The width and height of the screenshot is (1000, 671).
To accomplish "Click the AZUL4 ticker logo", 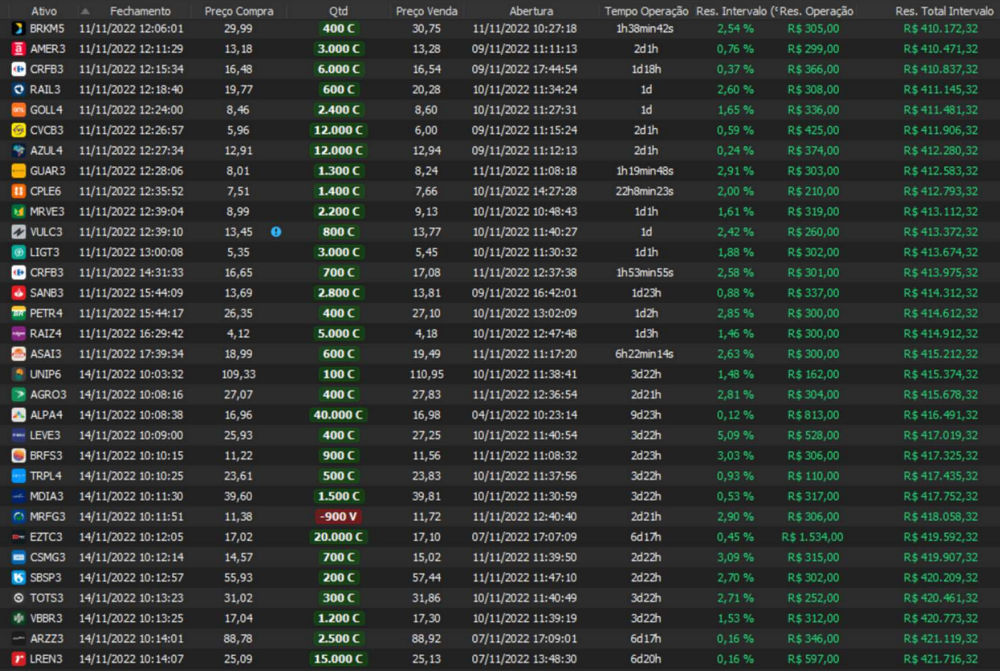I will [18, 150].
